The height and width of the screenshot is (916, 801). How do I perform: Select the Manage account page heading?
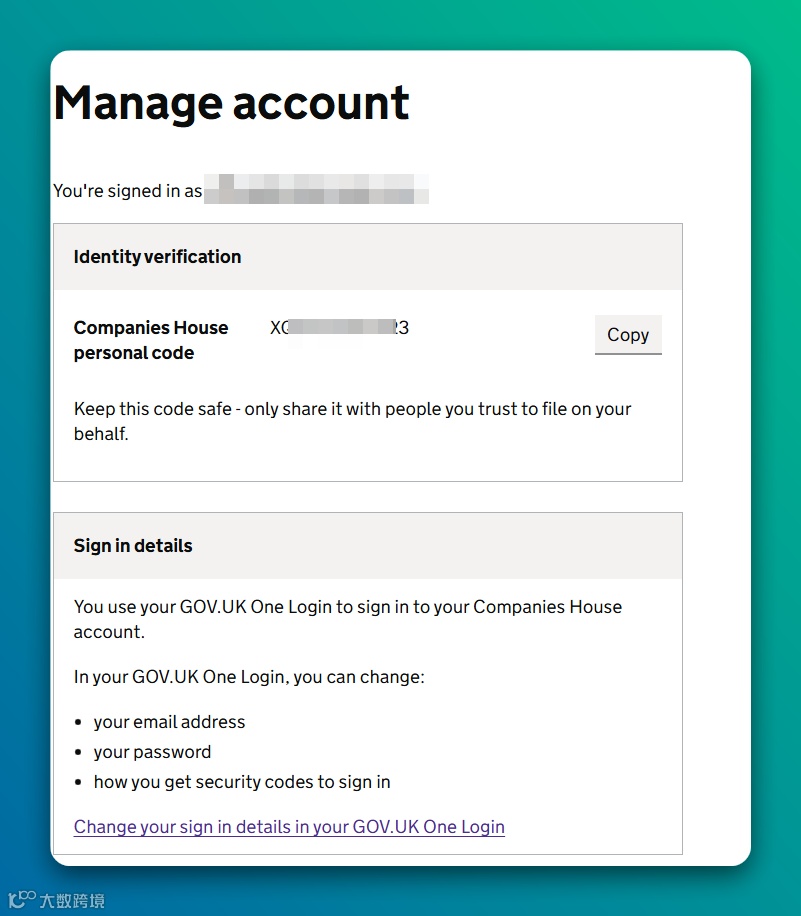point(231,103)
